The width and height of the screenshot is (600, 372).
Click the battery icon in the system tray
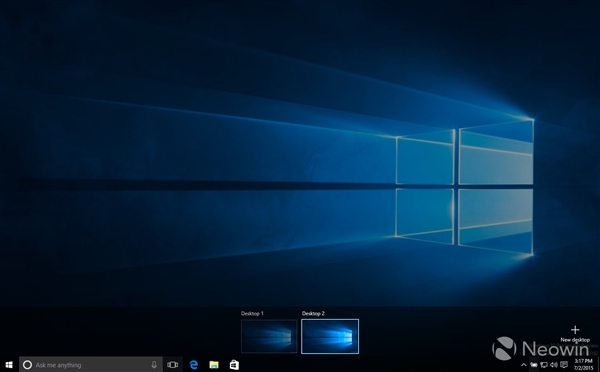[x=534, y=365]
